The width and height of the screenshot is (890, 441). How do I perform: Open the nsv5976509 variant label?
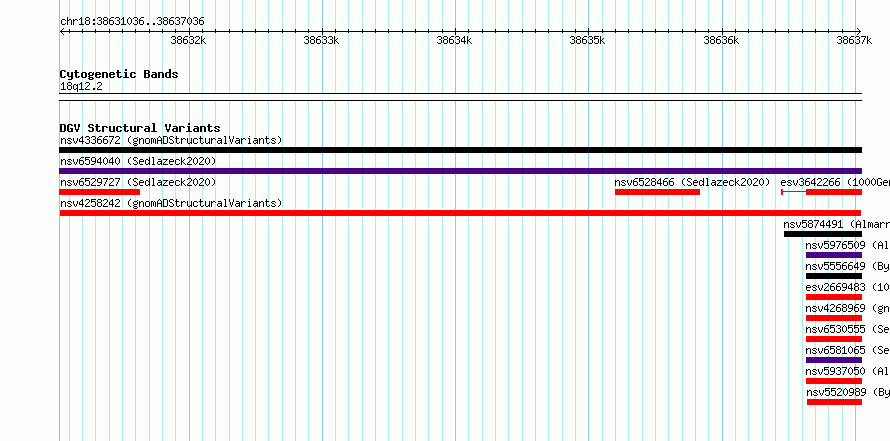(847, 245)
